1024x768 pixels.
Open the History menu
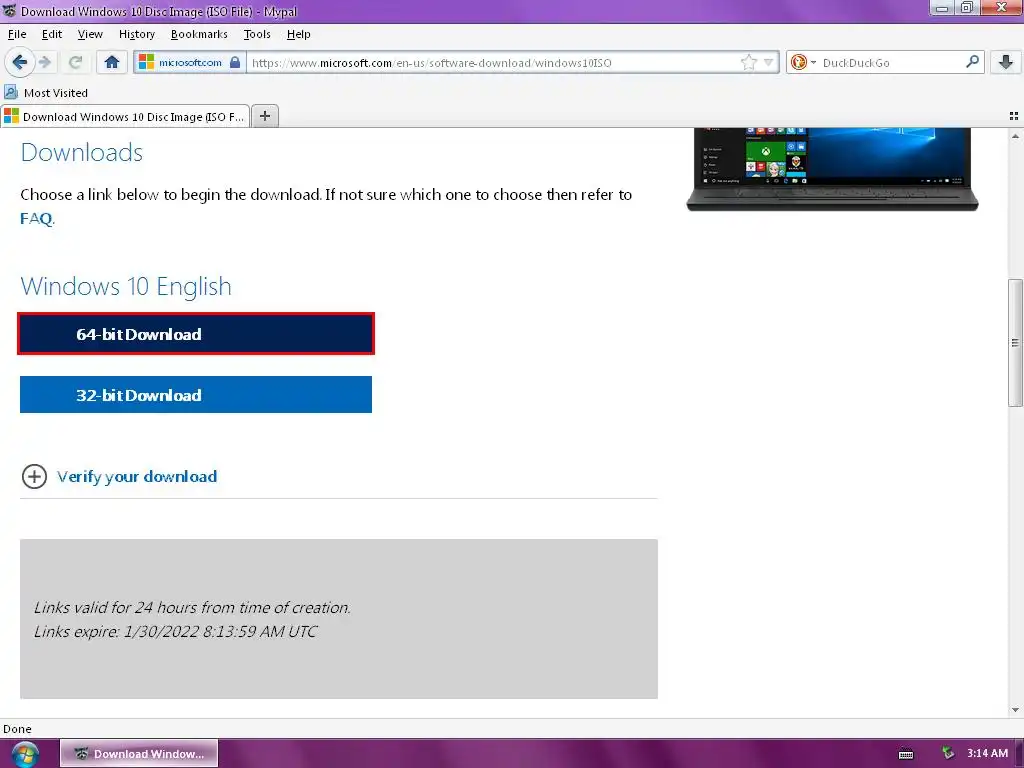pyautogui.click(x=136, y=34)
